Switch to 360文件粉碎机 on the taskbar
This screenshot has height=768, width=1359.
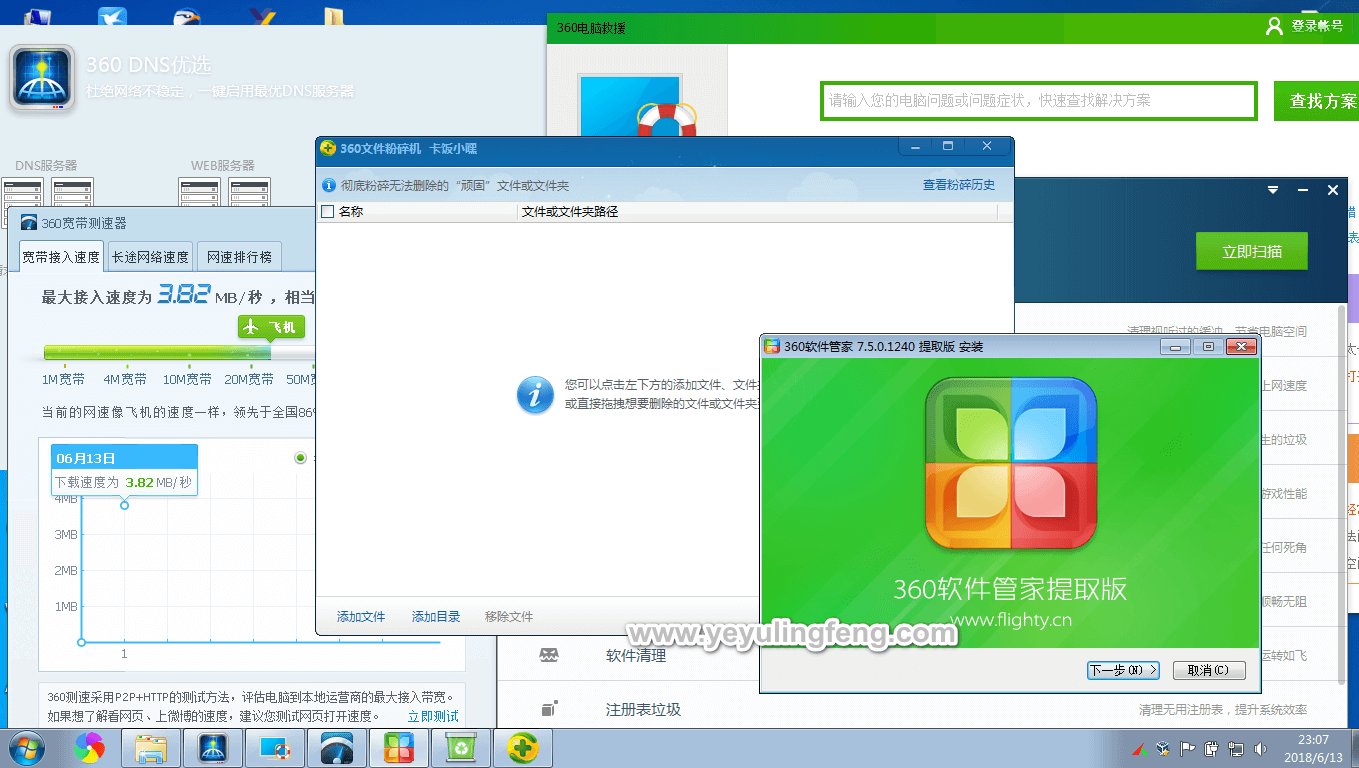click(x=523, y=748)
